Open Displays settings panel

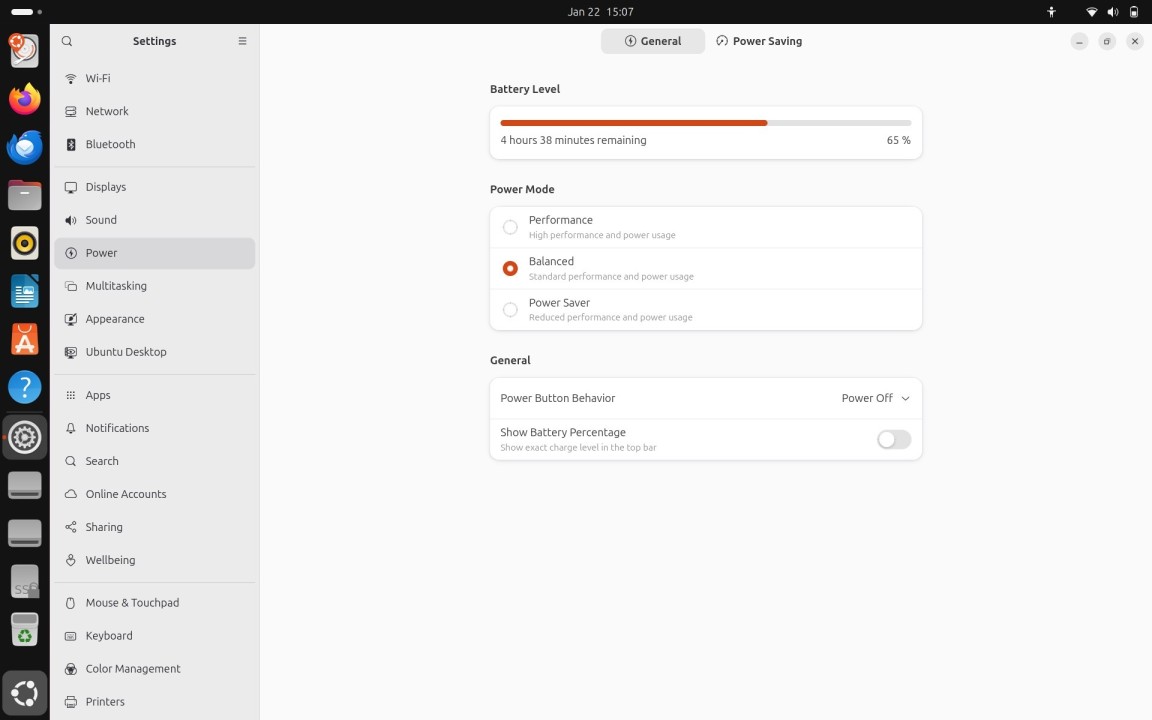tap(106, 187)
